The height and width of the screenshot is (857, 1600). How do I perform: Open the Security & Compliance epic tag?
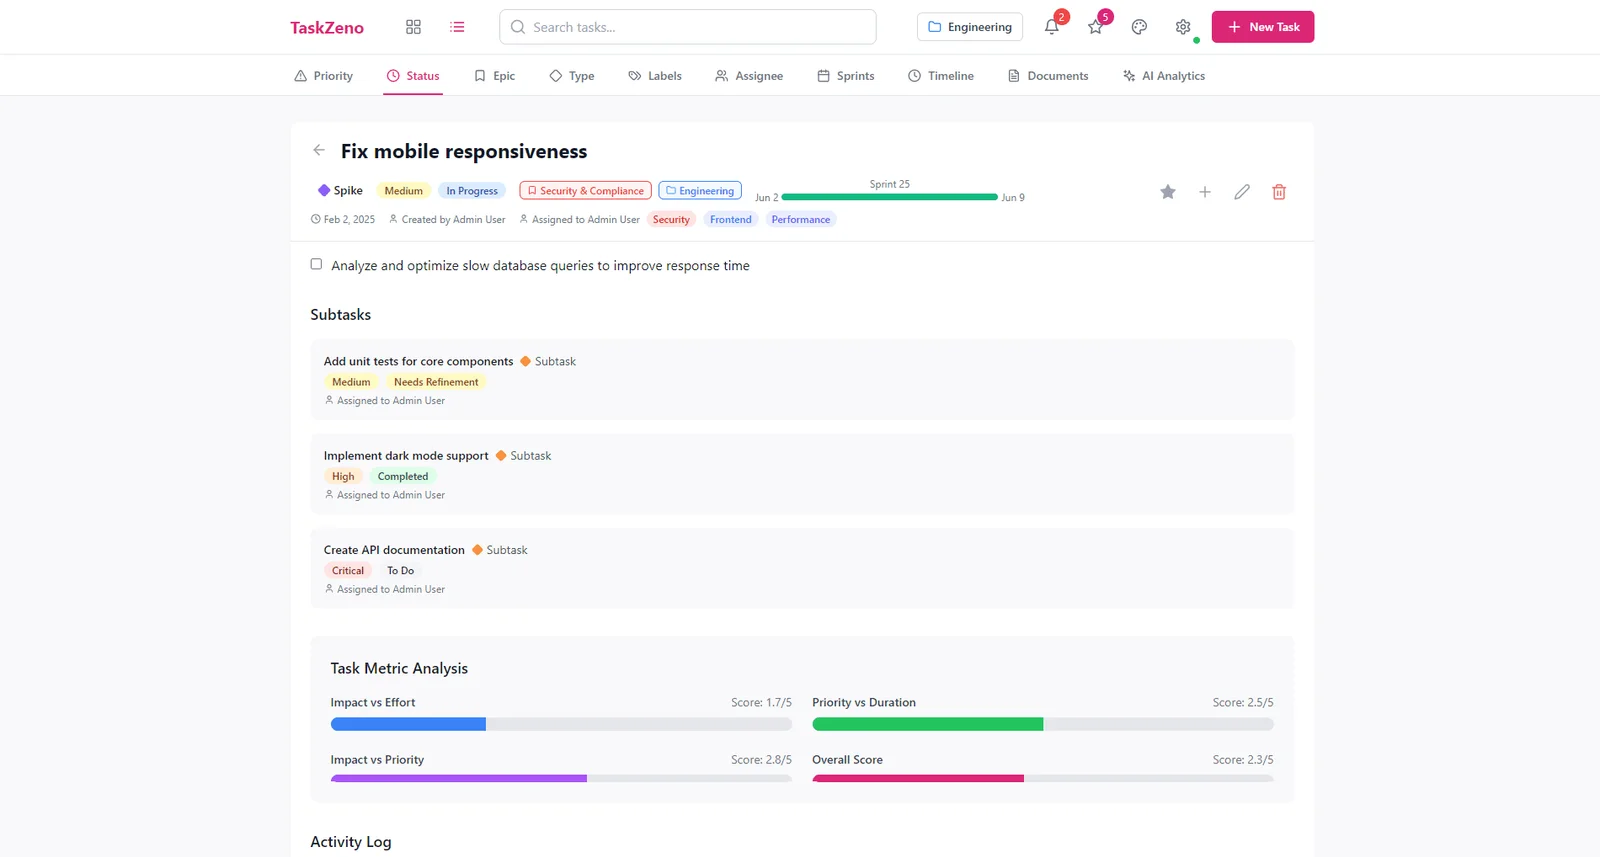pos(585,191)
